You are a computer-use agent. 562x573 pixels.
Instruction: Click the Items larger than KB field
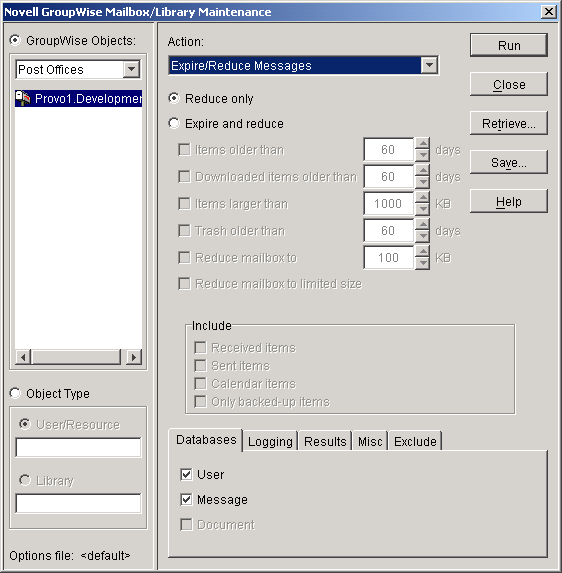click(x=388, y=204)
